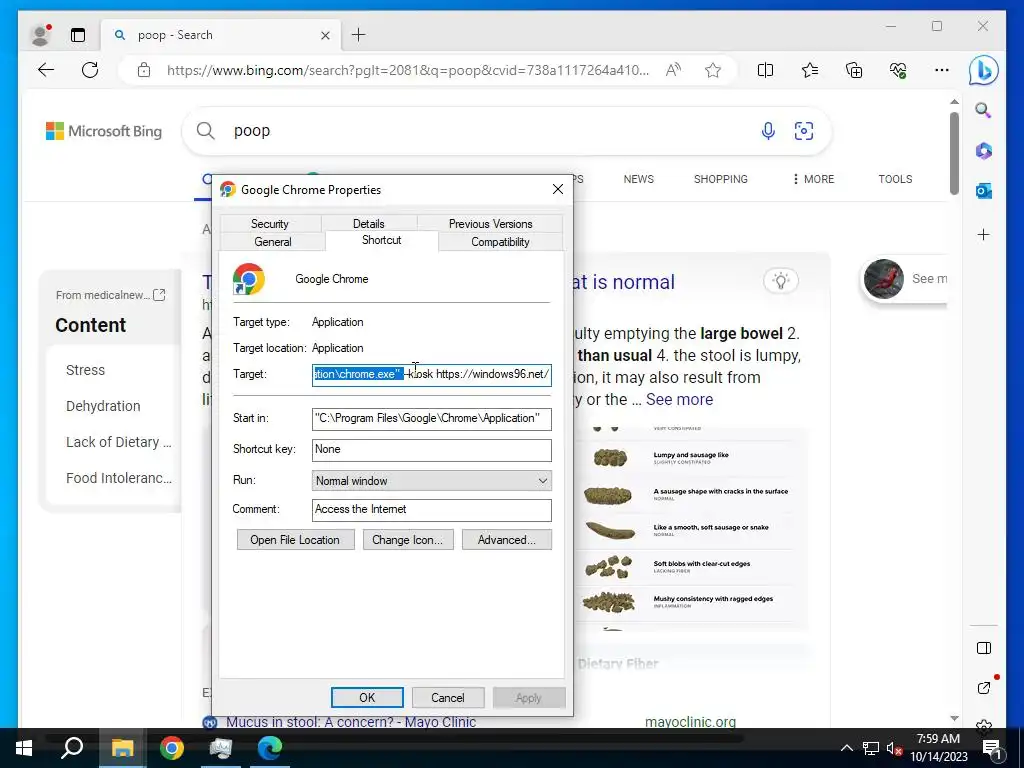Refresh the Bing search page

click(90, 70)
